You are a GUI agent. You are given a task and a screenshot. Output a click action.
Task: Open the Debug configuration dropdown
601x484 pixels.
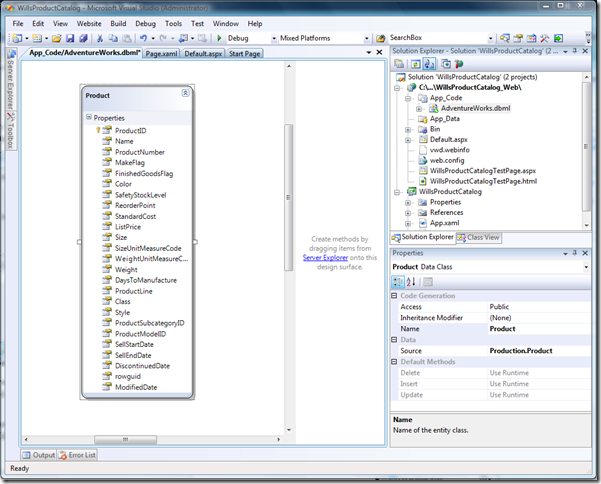(274, 38)
